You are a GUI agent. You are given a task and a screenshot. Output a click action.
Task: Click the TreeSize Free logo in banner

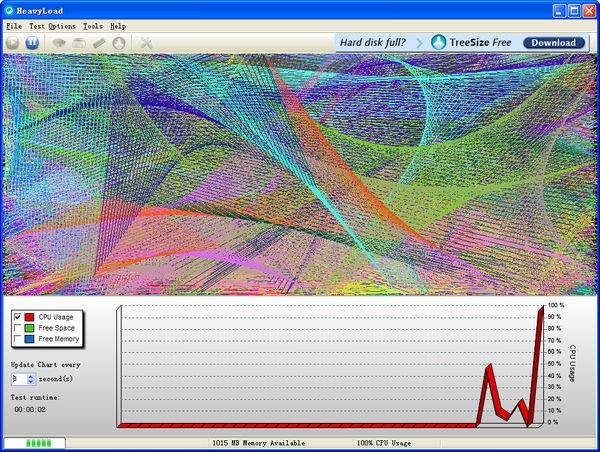(470, 42)
